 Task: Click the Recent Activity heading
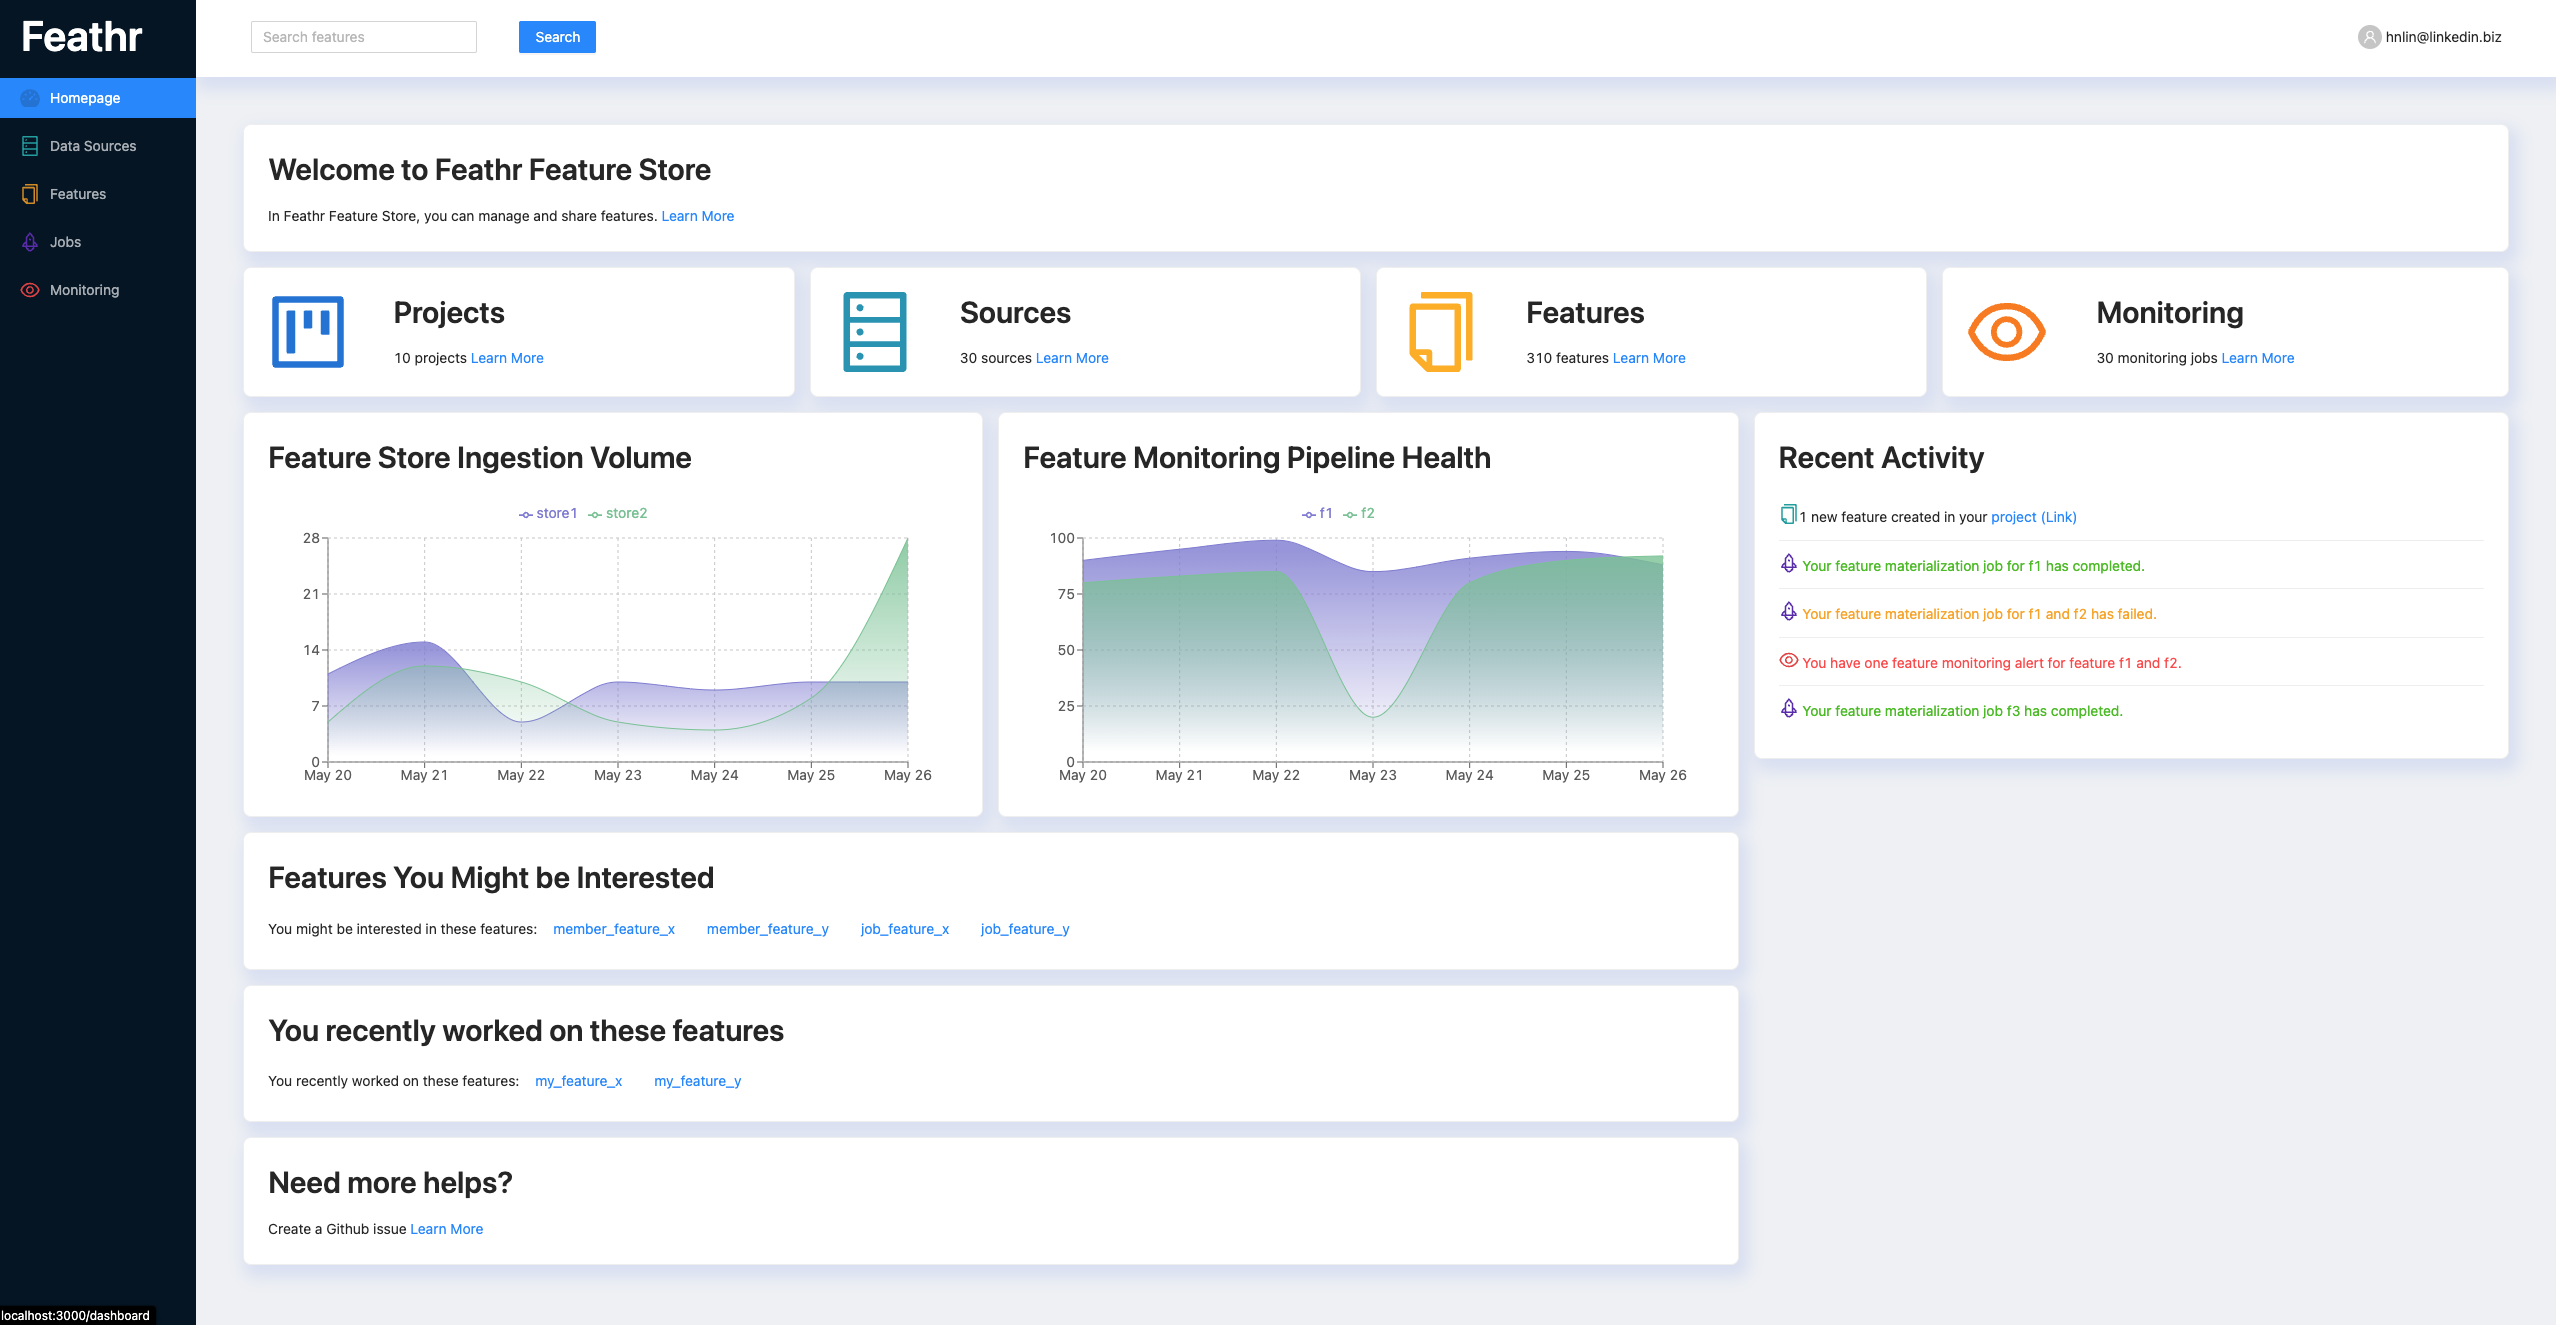pos(1881,458)
